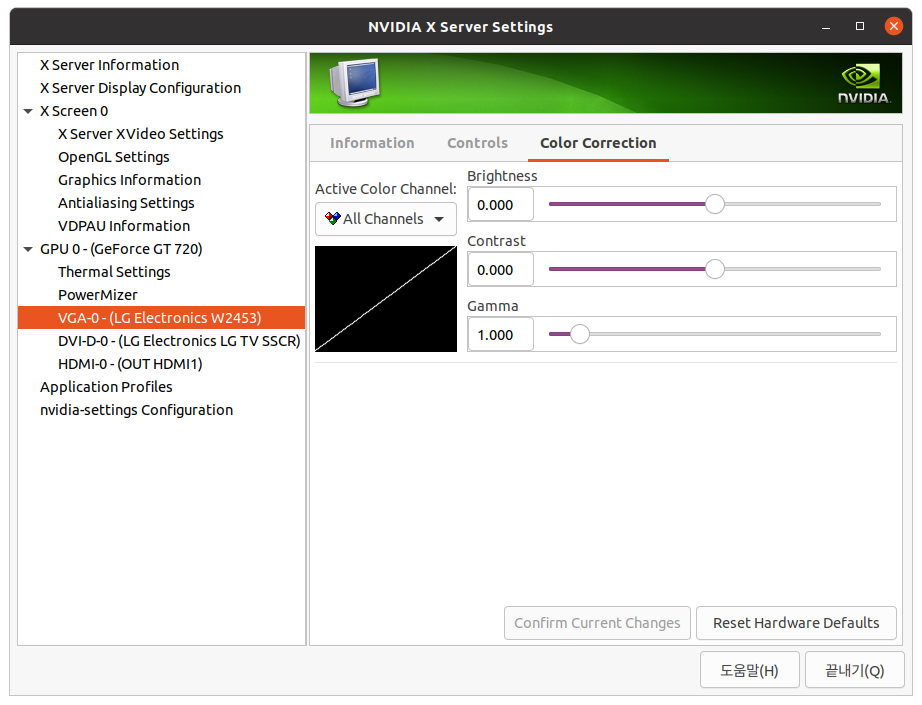Screen dimensions: 922x705
Task: Close the NVIDIA X Server Settings window
Action: coord(893,26)
